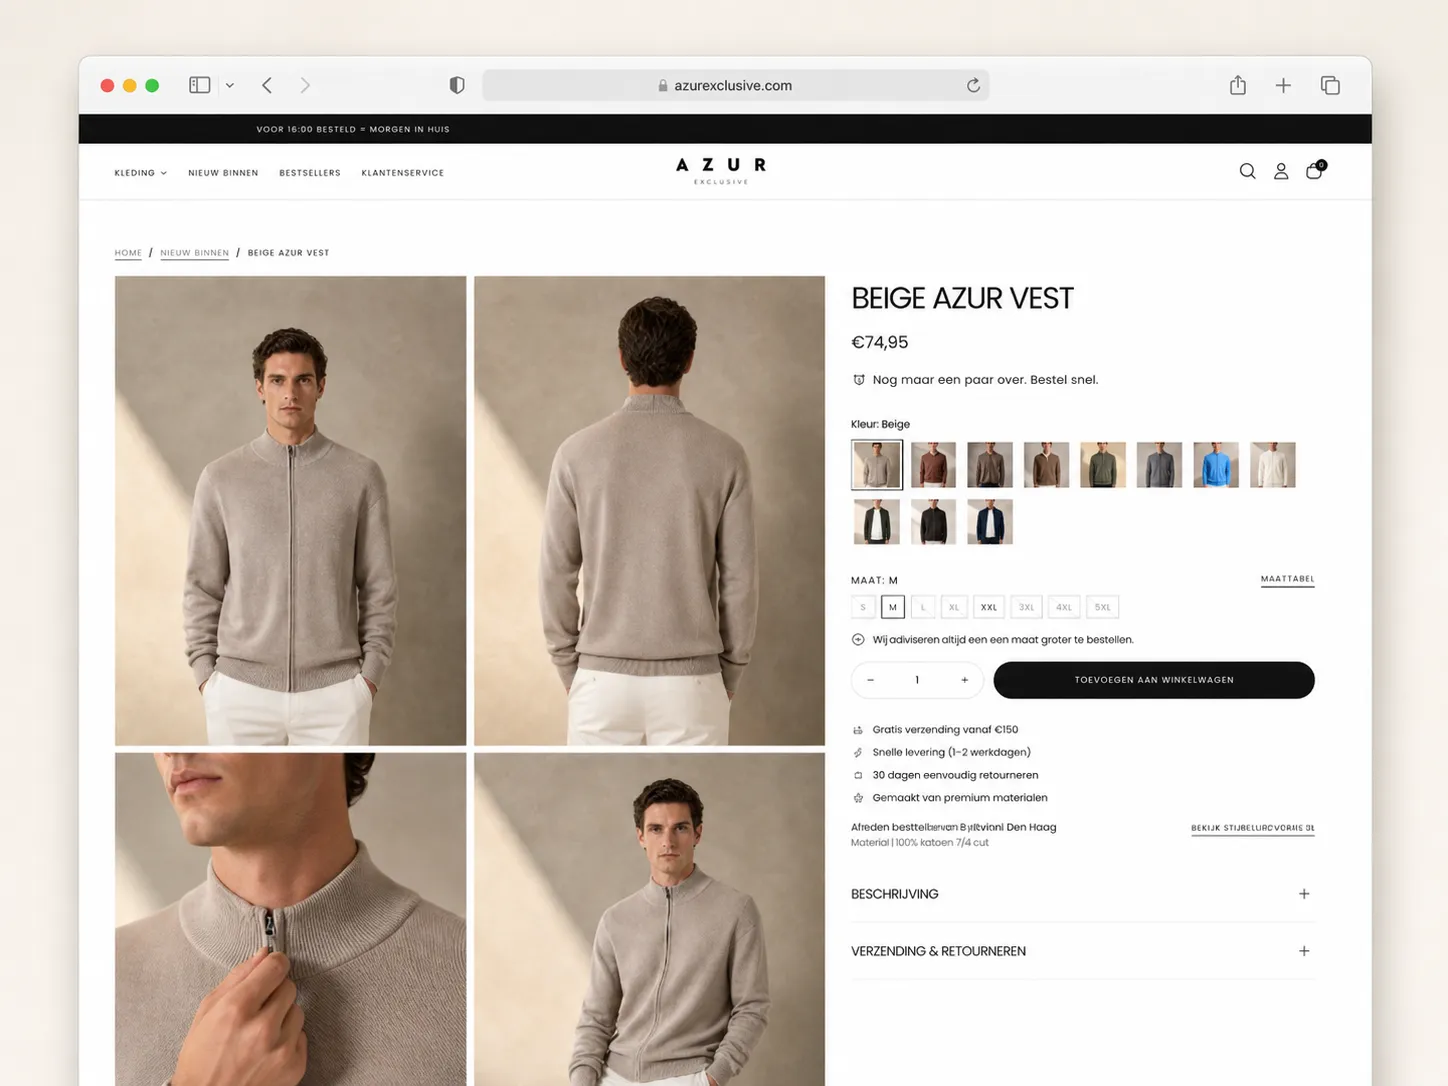
Task: Increase quantity with plus button
Action: [x=965, y=680]
